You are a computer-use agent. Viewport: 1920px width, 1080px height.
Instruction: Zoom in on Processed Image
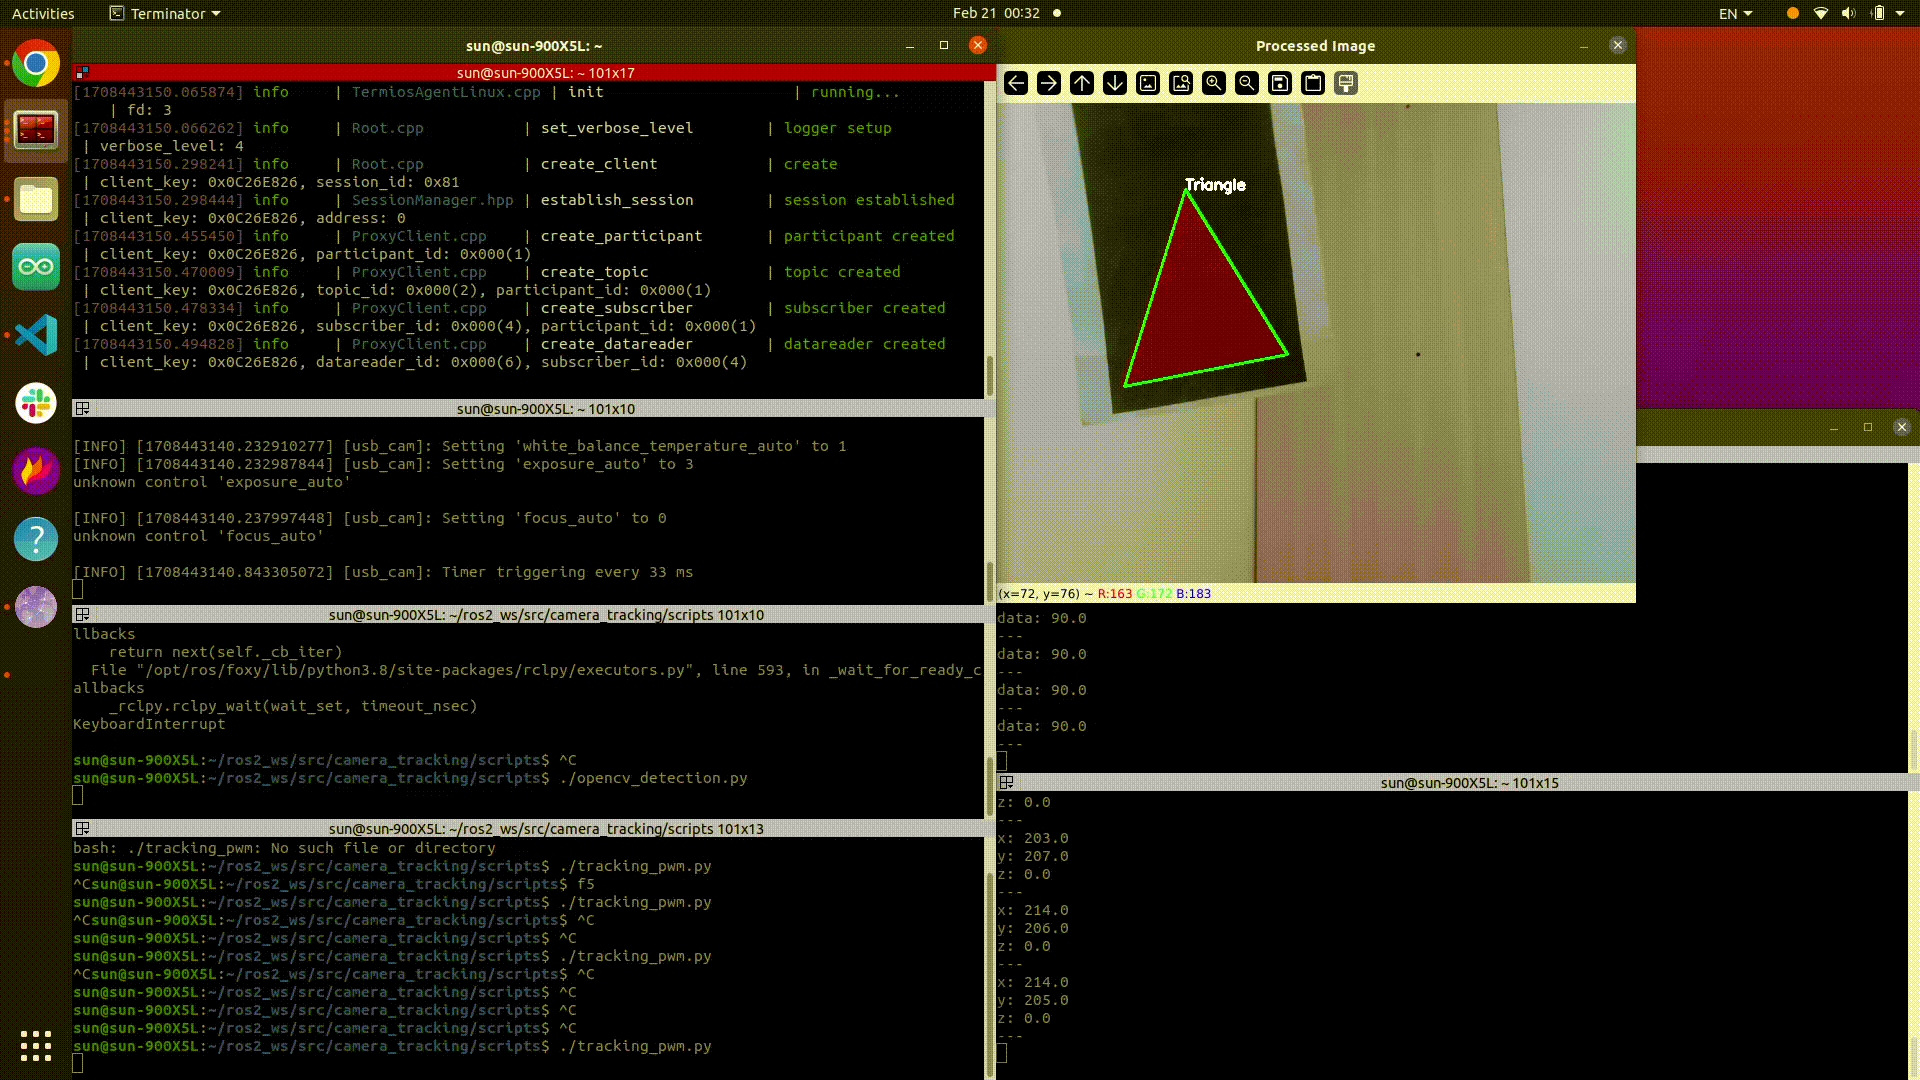[1214, 83]
